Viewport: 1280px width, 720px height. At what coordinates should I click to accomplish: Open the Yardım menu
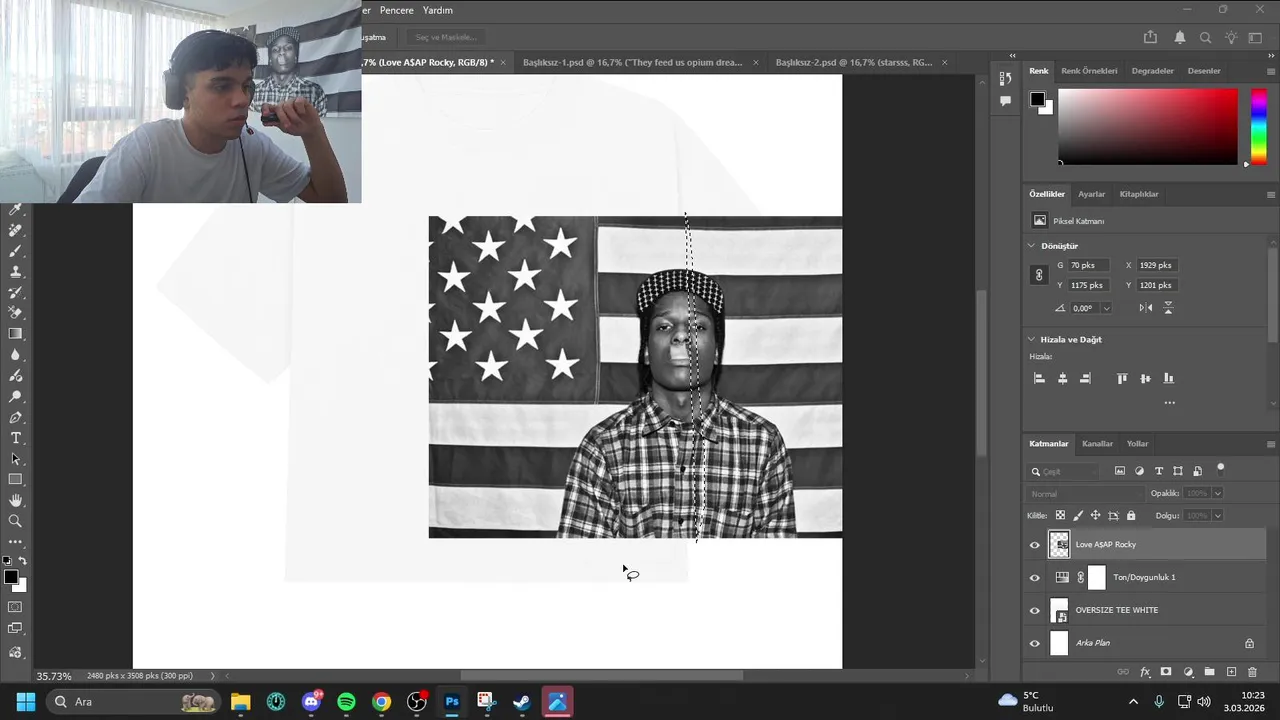(x=438, y=10)
